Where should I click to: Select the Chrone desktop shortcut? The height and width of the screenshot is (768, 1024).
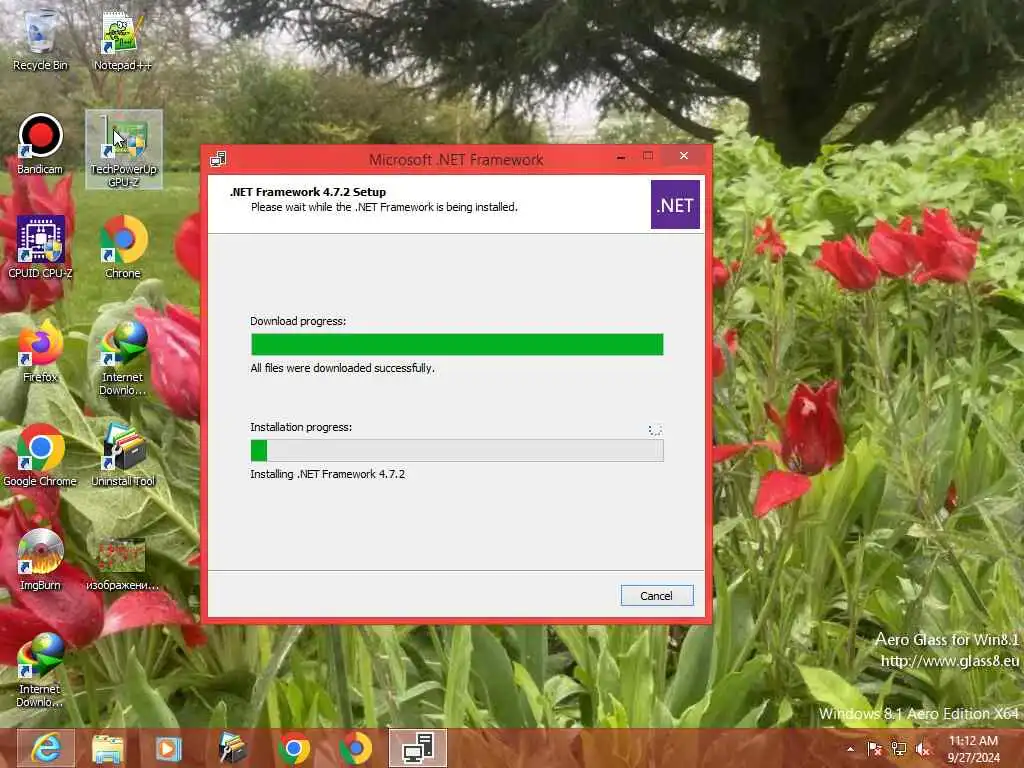[123, 248]
